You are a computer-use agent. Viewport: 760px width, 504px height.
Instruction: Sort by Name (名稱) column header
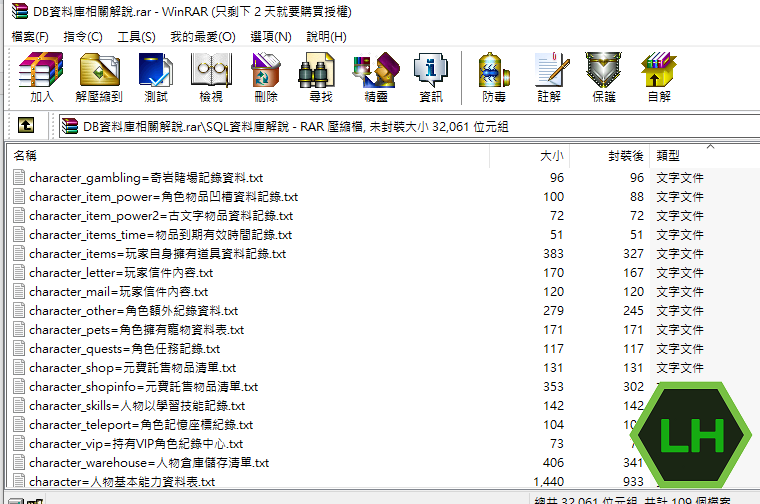pos(248,156)
